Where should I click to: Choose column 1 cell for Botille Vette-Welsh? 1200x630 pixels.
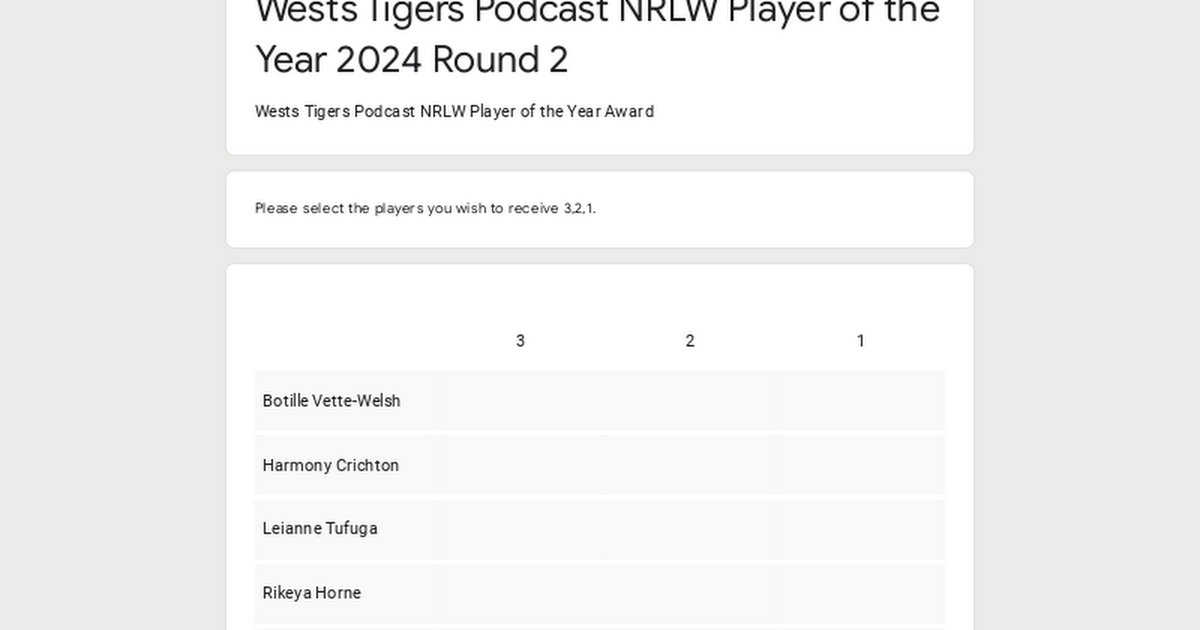click(860, 401)
